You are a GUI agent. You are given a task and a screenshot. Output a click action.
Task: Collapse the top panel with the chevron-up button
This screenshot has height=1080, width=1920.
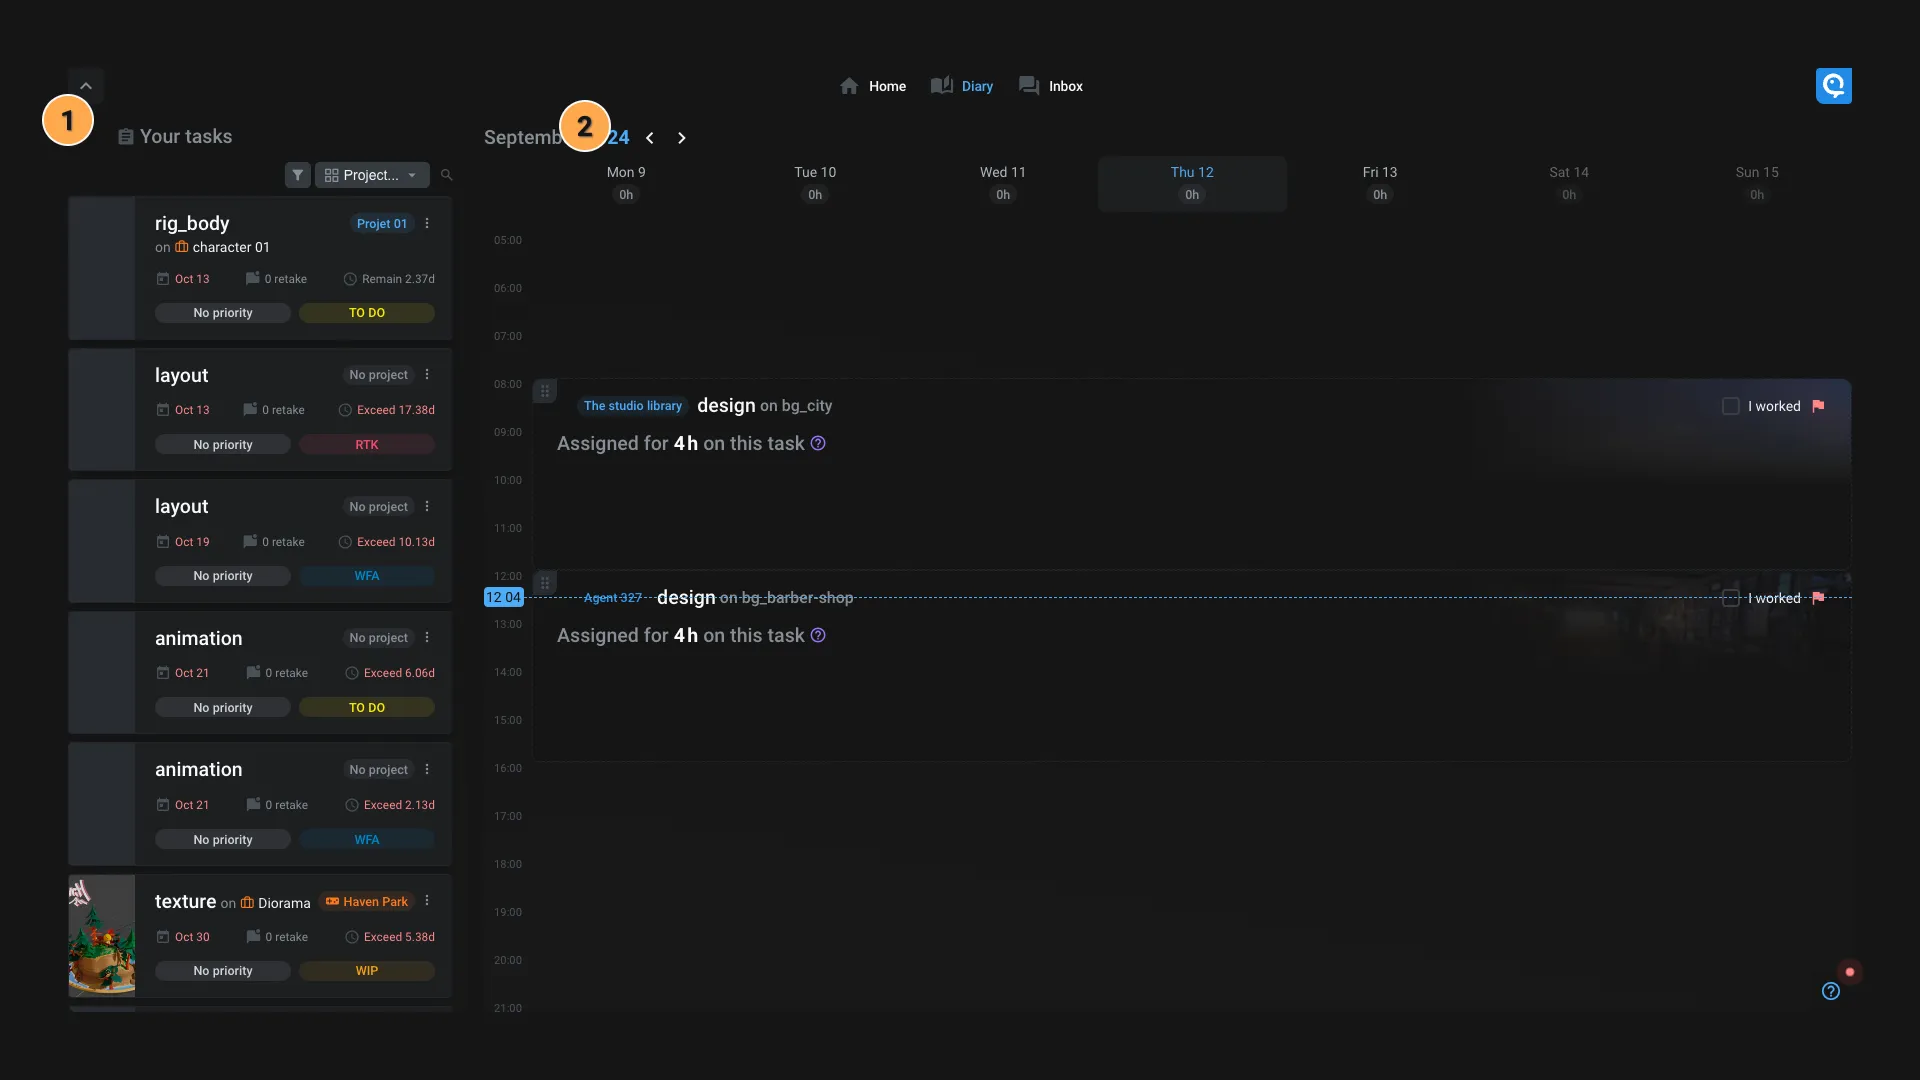click(x=86, y=86)
